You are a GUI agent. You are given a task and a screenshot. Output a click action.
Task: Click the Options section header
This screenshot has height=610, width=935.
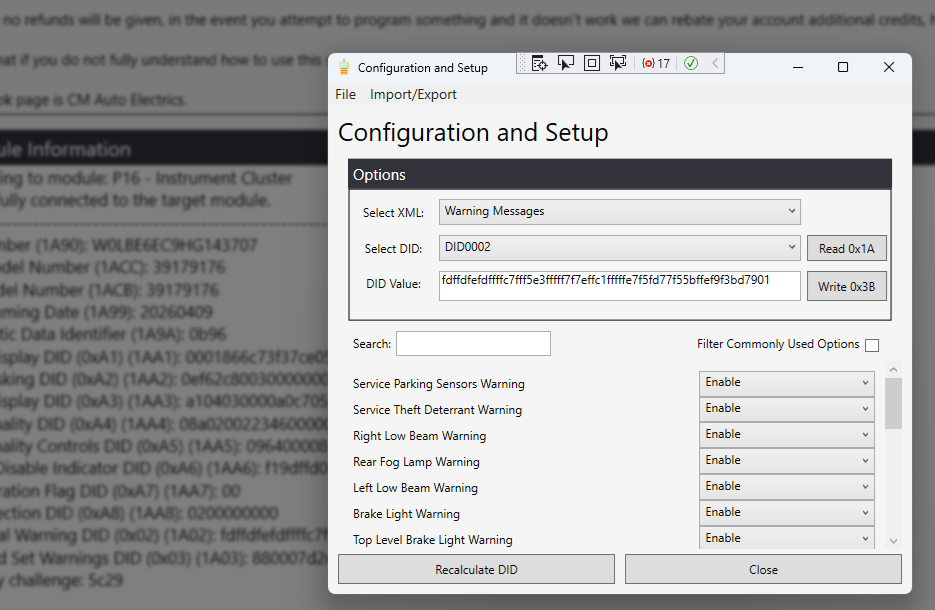(620, 175)
